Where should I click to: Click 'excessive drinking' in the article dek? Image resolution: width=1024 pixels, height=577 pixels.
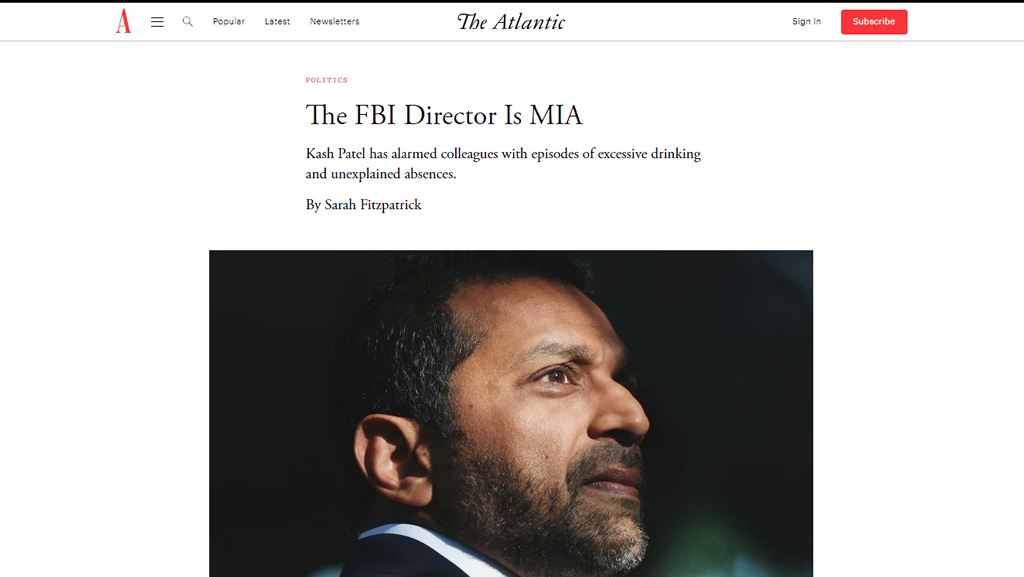tap(649, 154)
